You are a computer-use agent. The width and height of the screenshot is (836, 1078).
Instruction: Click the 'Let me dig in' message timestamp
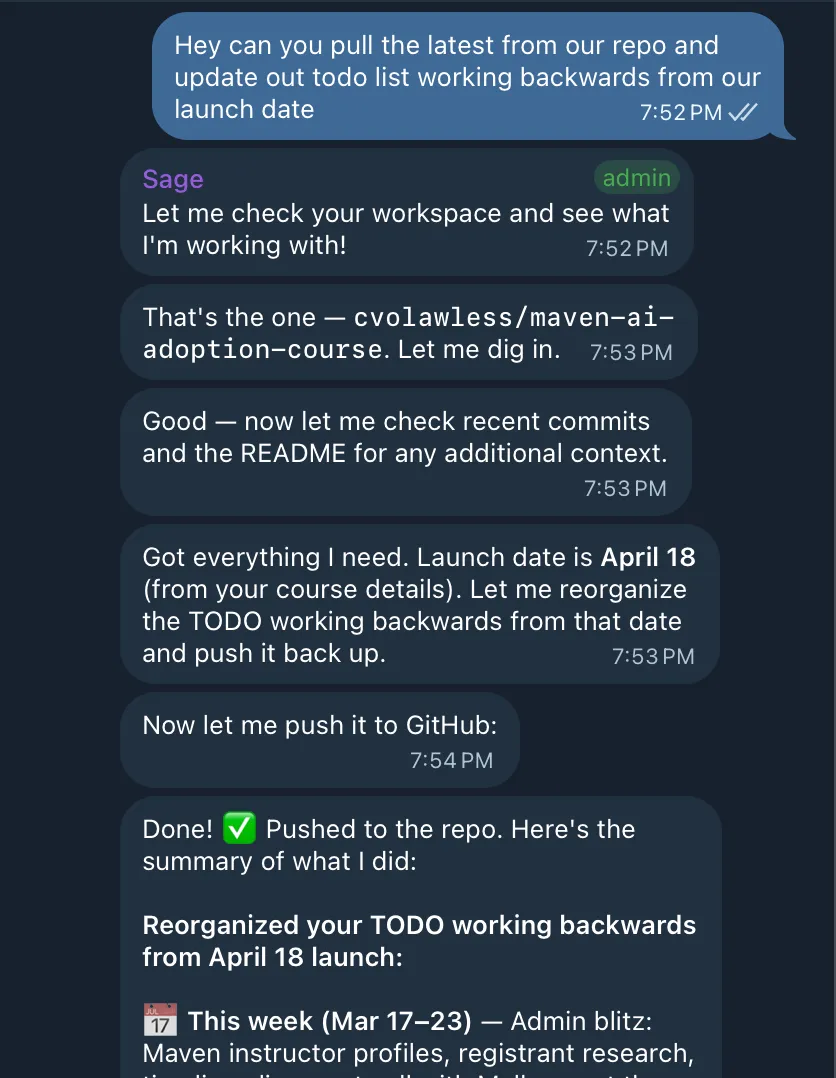coord(631,352)
